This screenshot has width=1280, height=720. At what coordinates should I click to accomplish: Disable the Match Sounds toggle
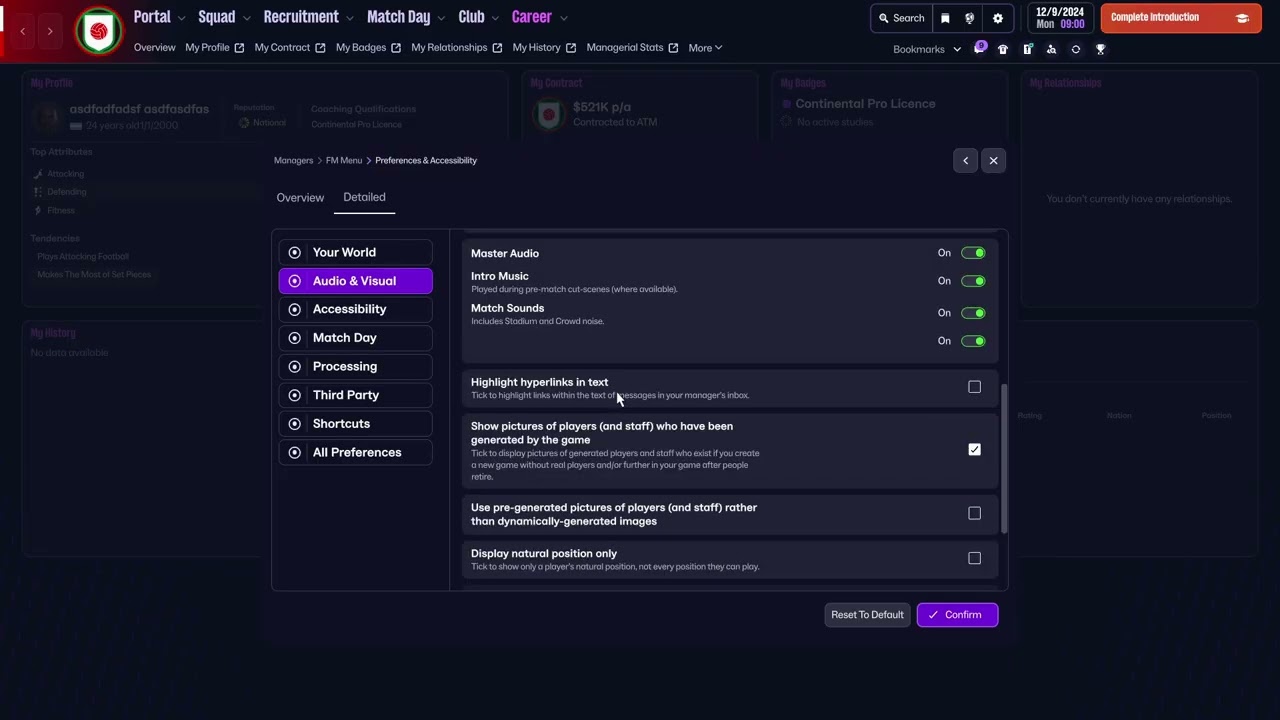973,313
